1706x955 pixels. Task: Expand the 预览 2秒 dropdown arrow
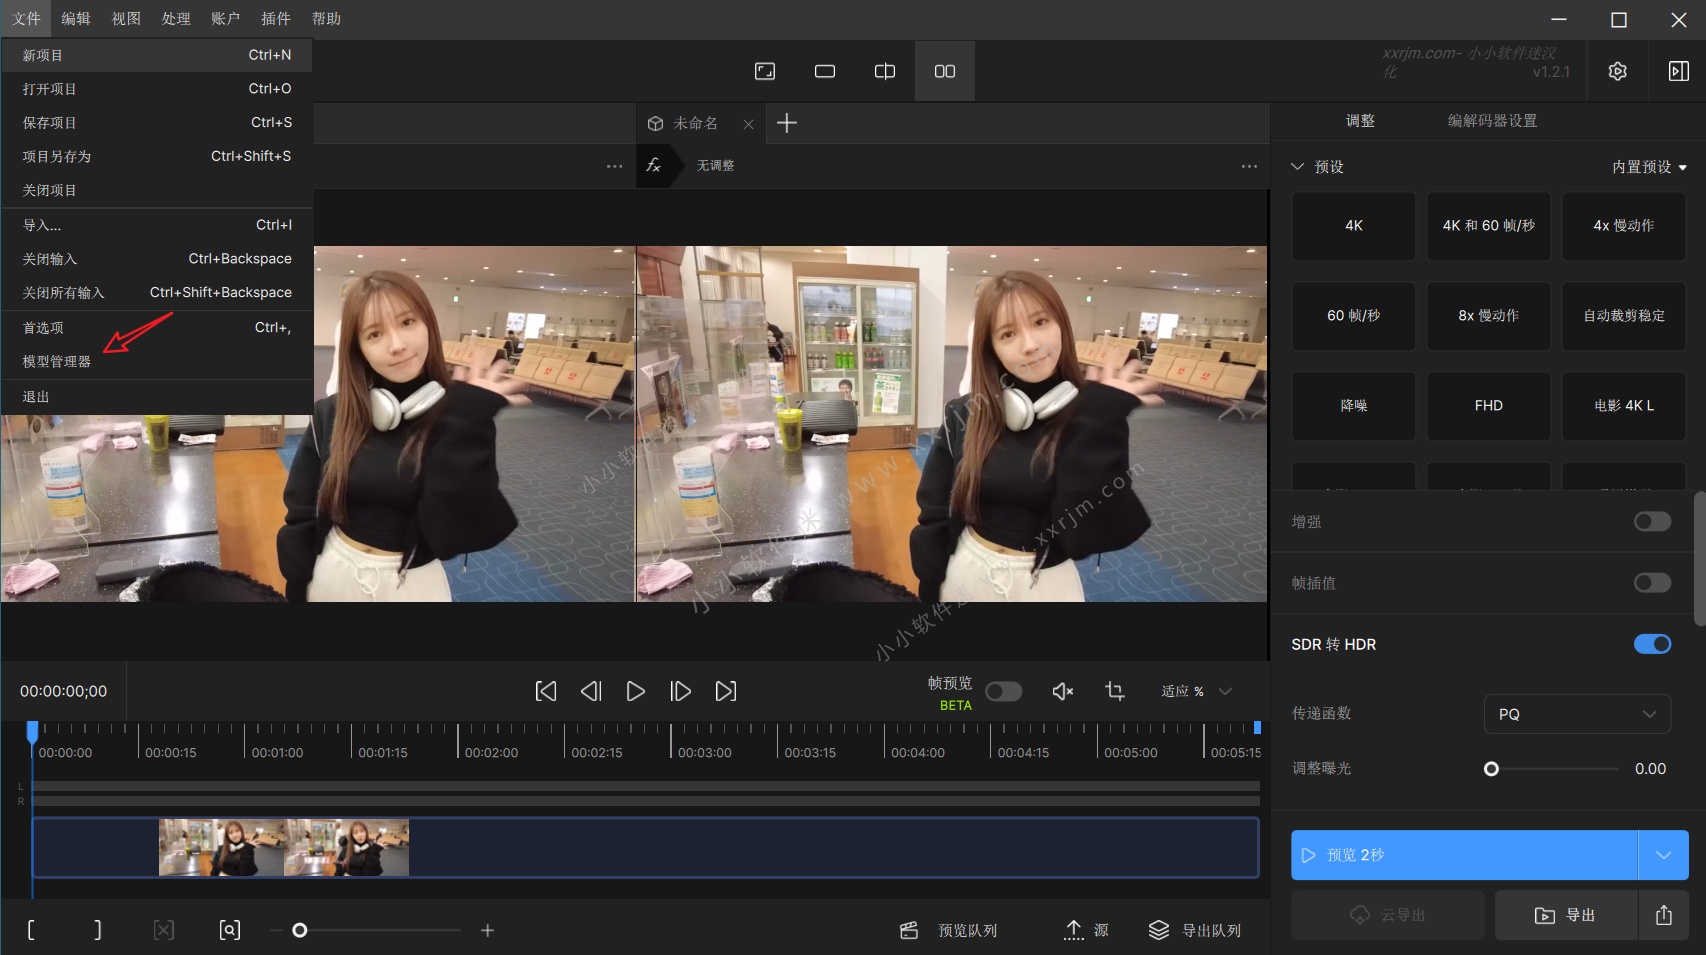1663,855
